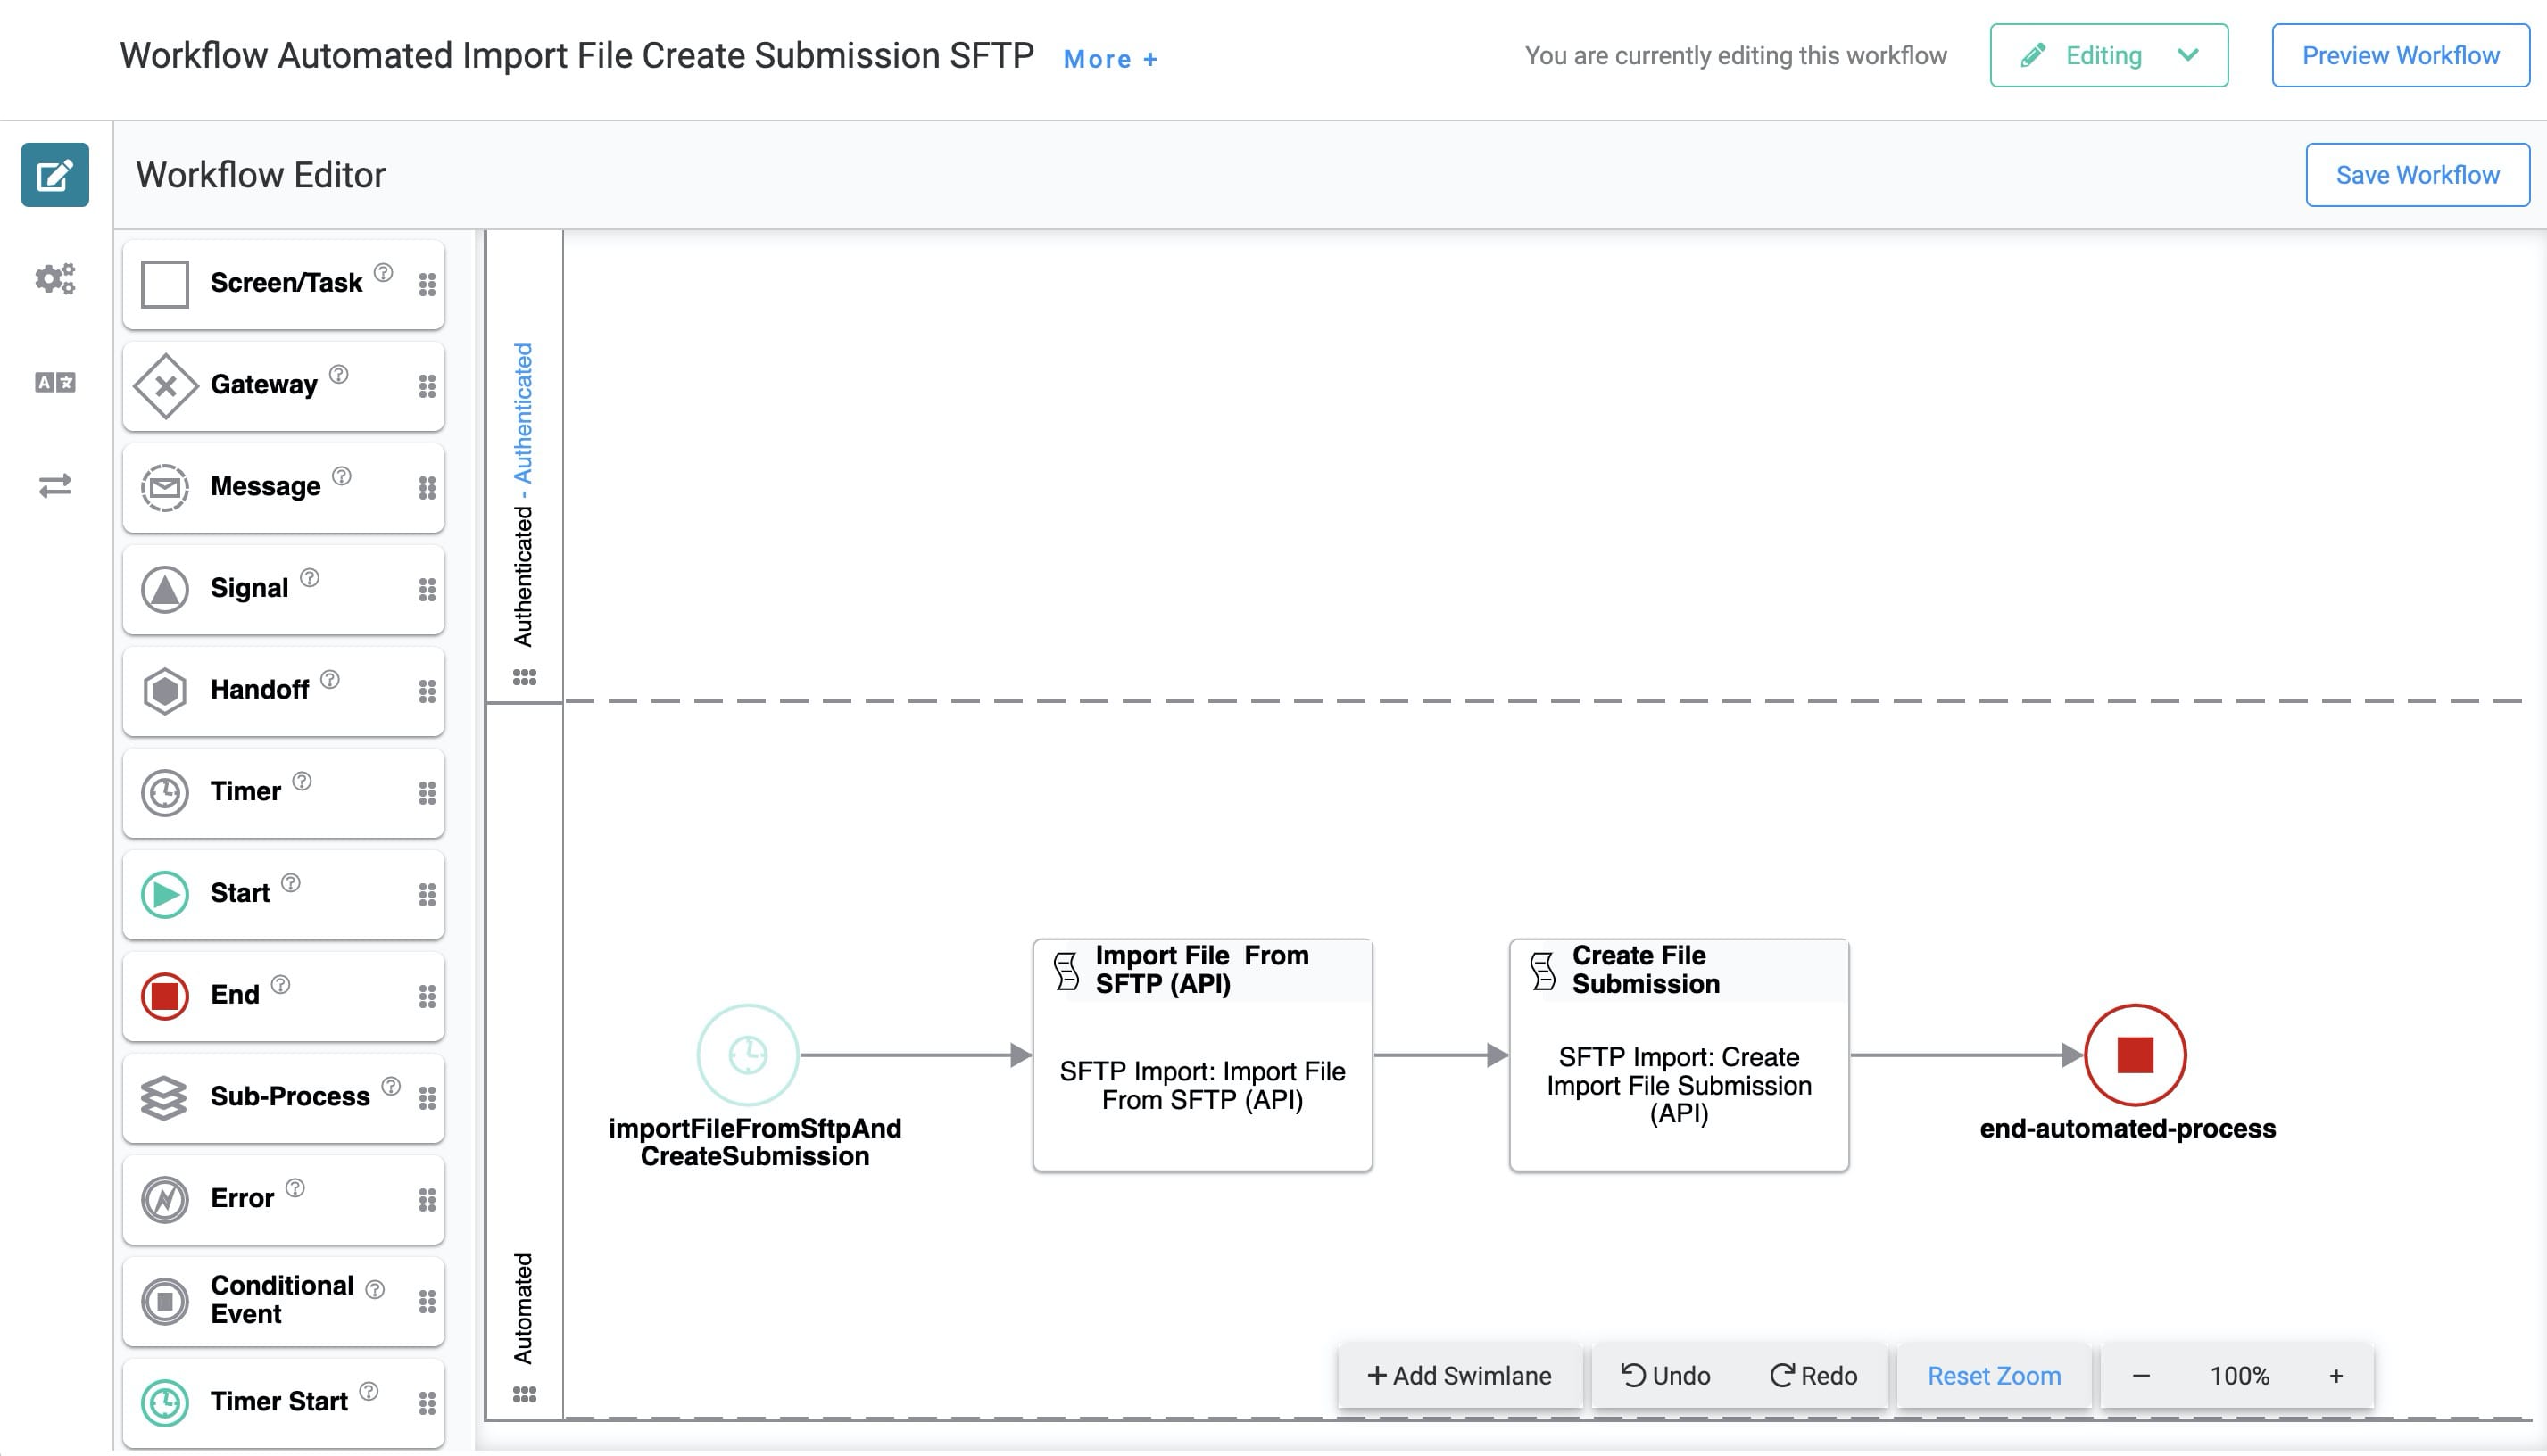This screenshot has width=2547, height=1456.
Task: Show help for Handoff
Action: tap(330, 680)
